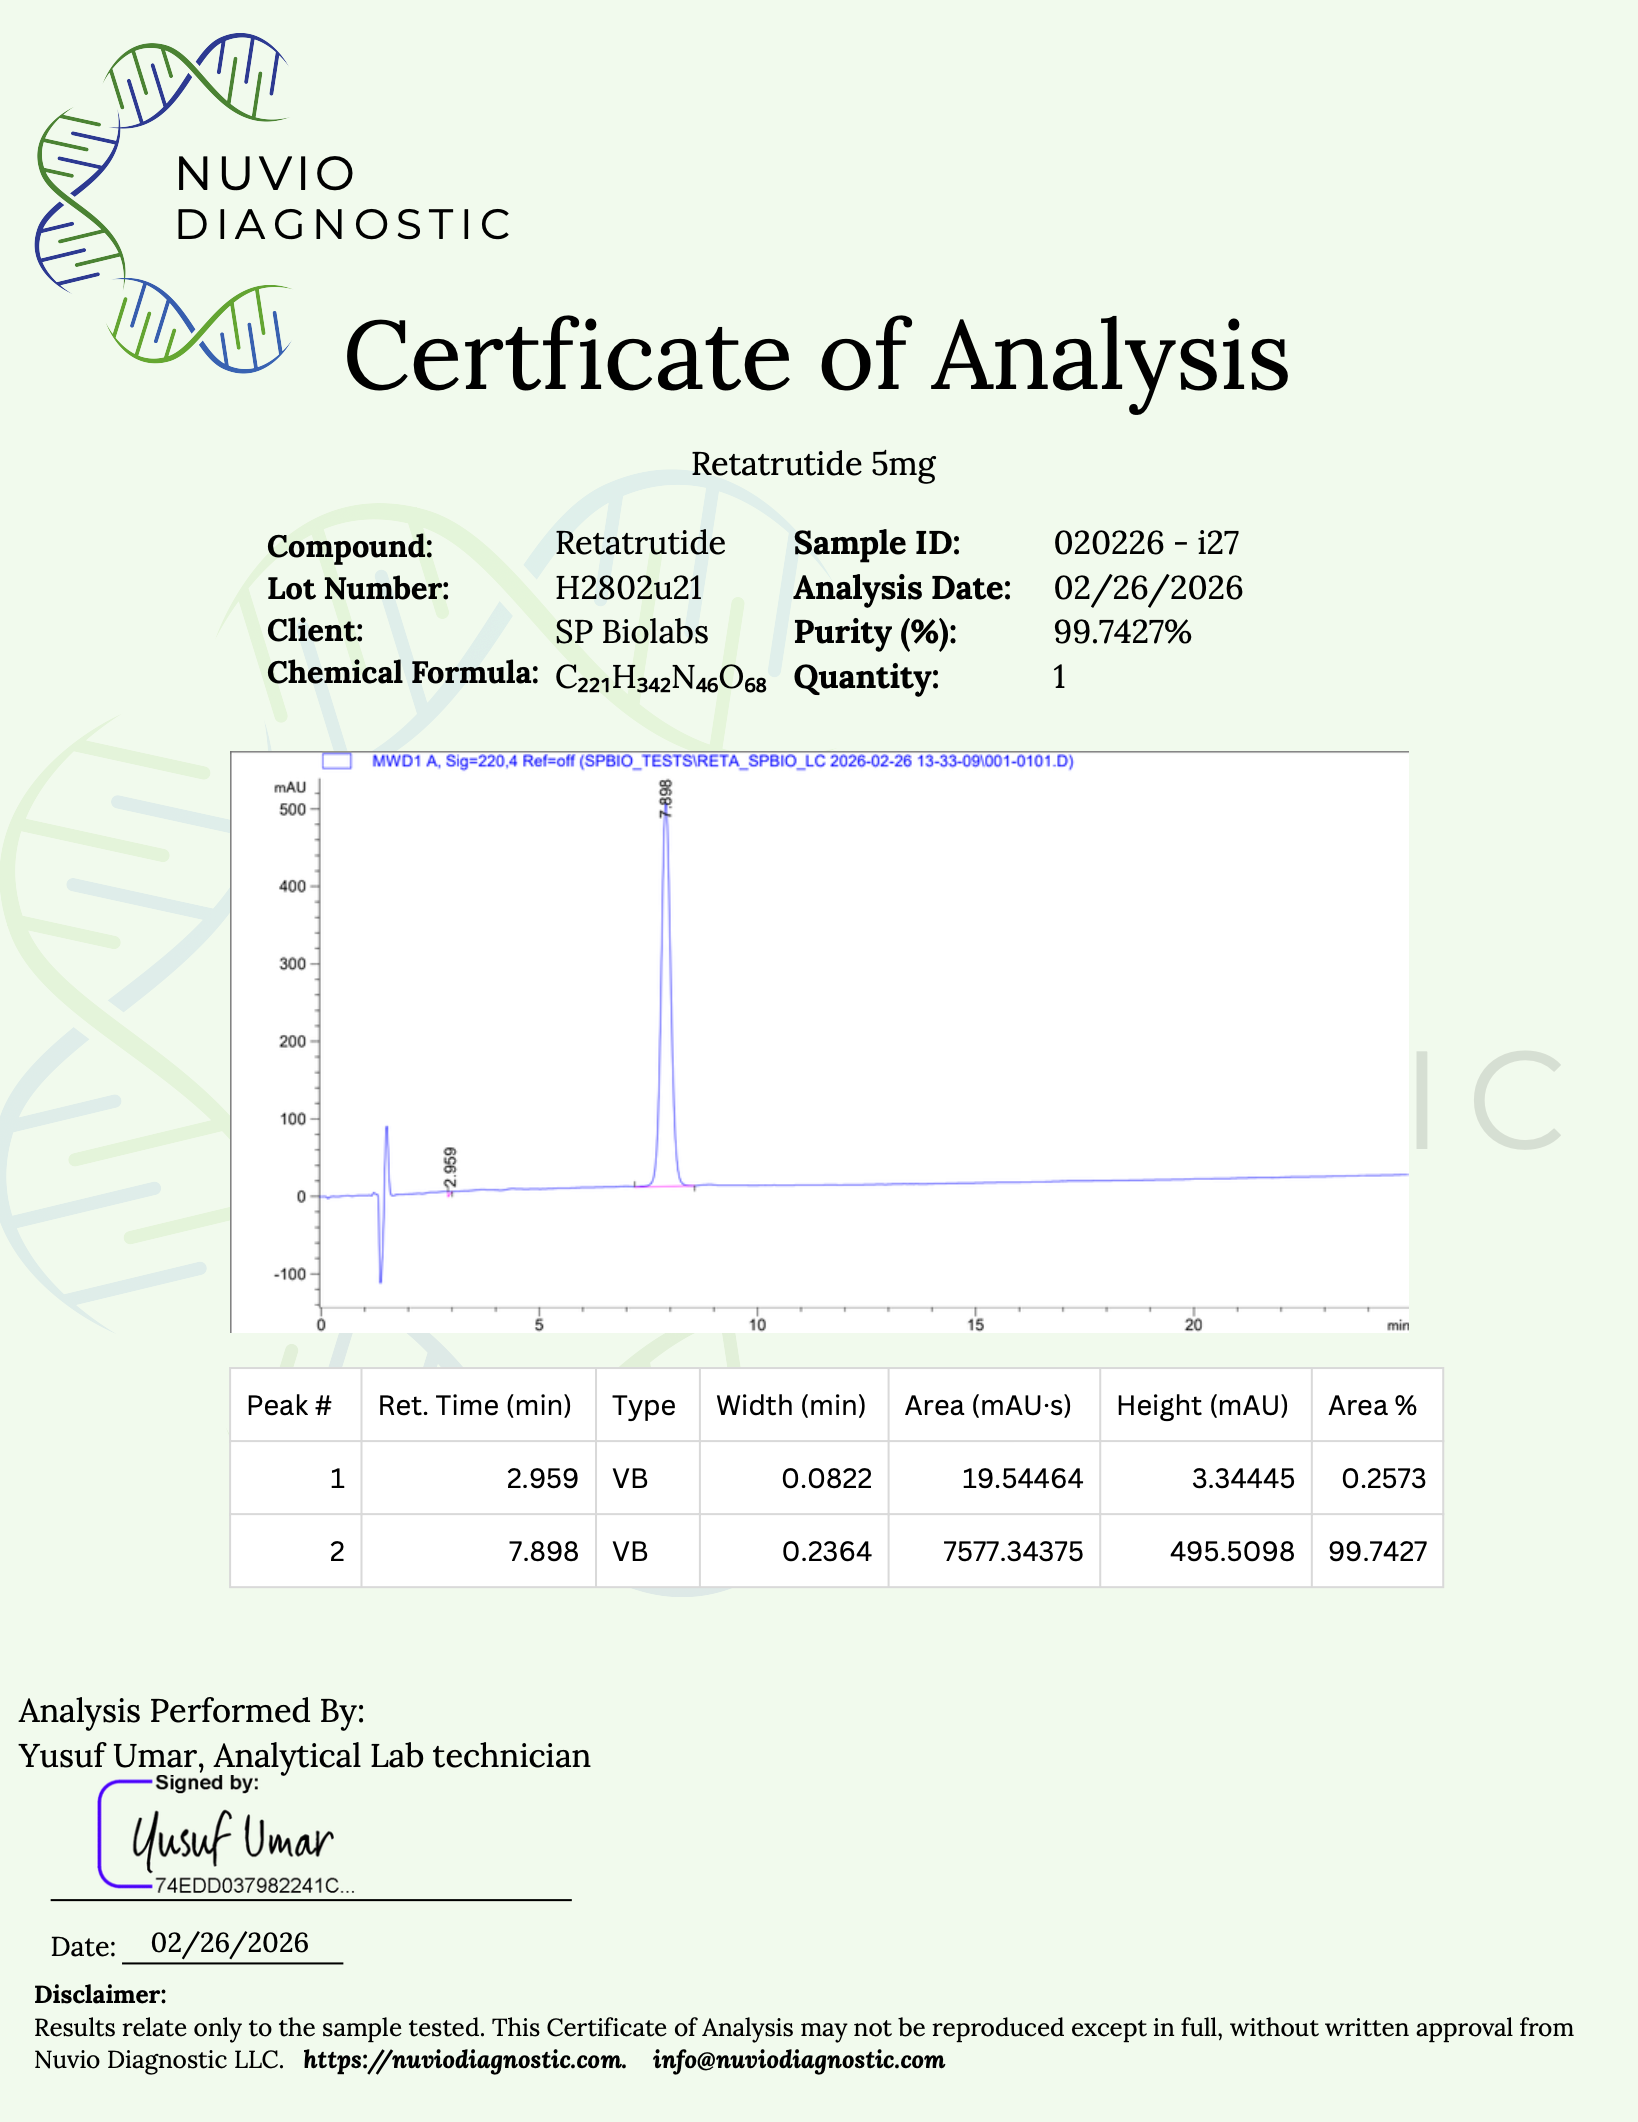Click the name Yusuf Umar, Analytical Lab technician

(x=305, y=1756)
